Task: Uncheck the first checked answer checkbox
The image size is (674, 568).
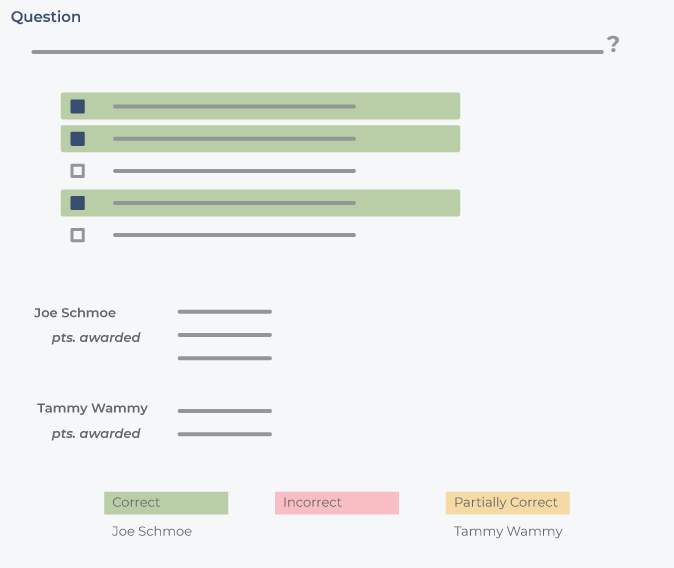Action: 77,106
